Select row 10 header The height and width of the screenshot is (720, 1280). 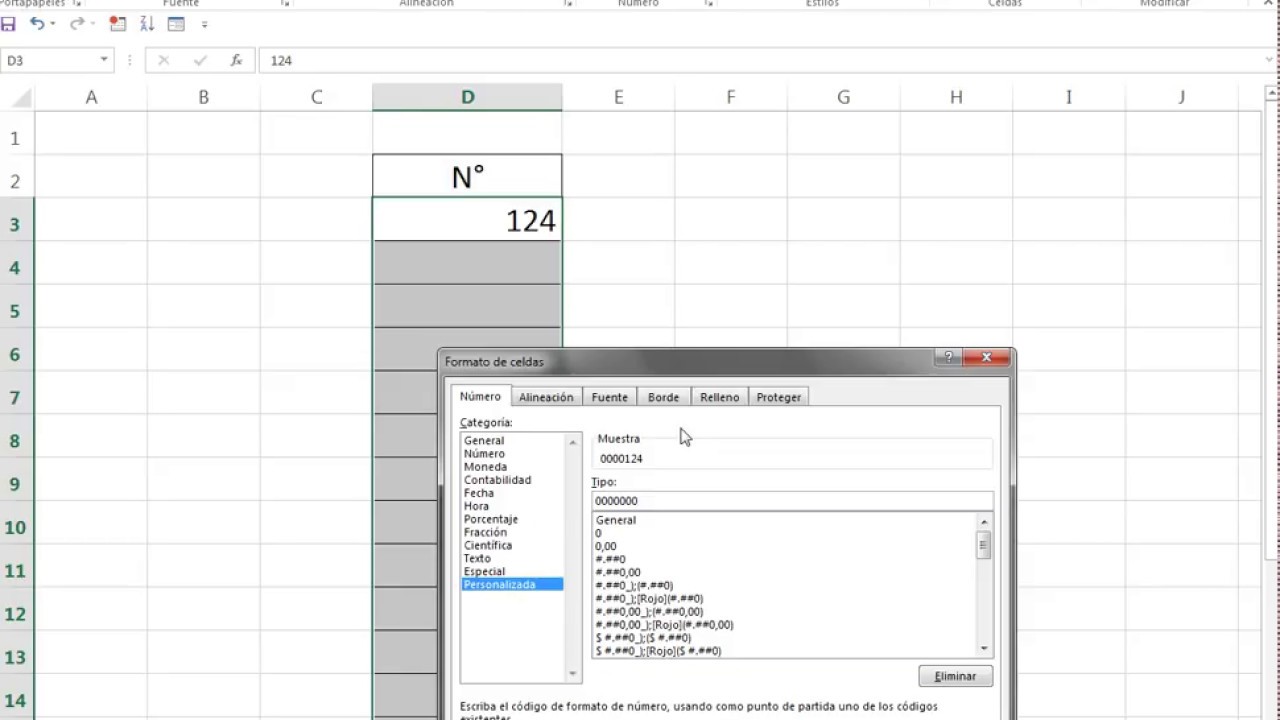pyautogui.click(x=15, y=527)
